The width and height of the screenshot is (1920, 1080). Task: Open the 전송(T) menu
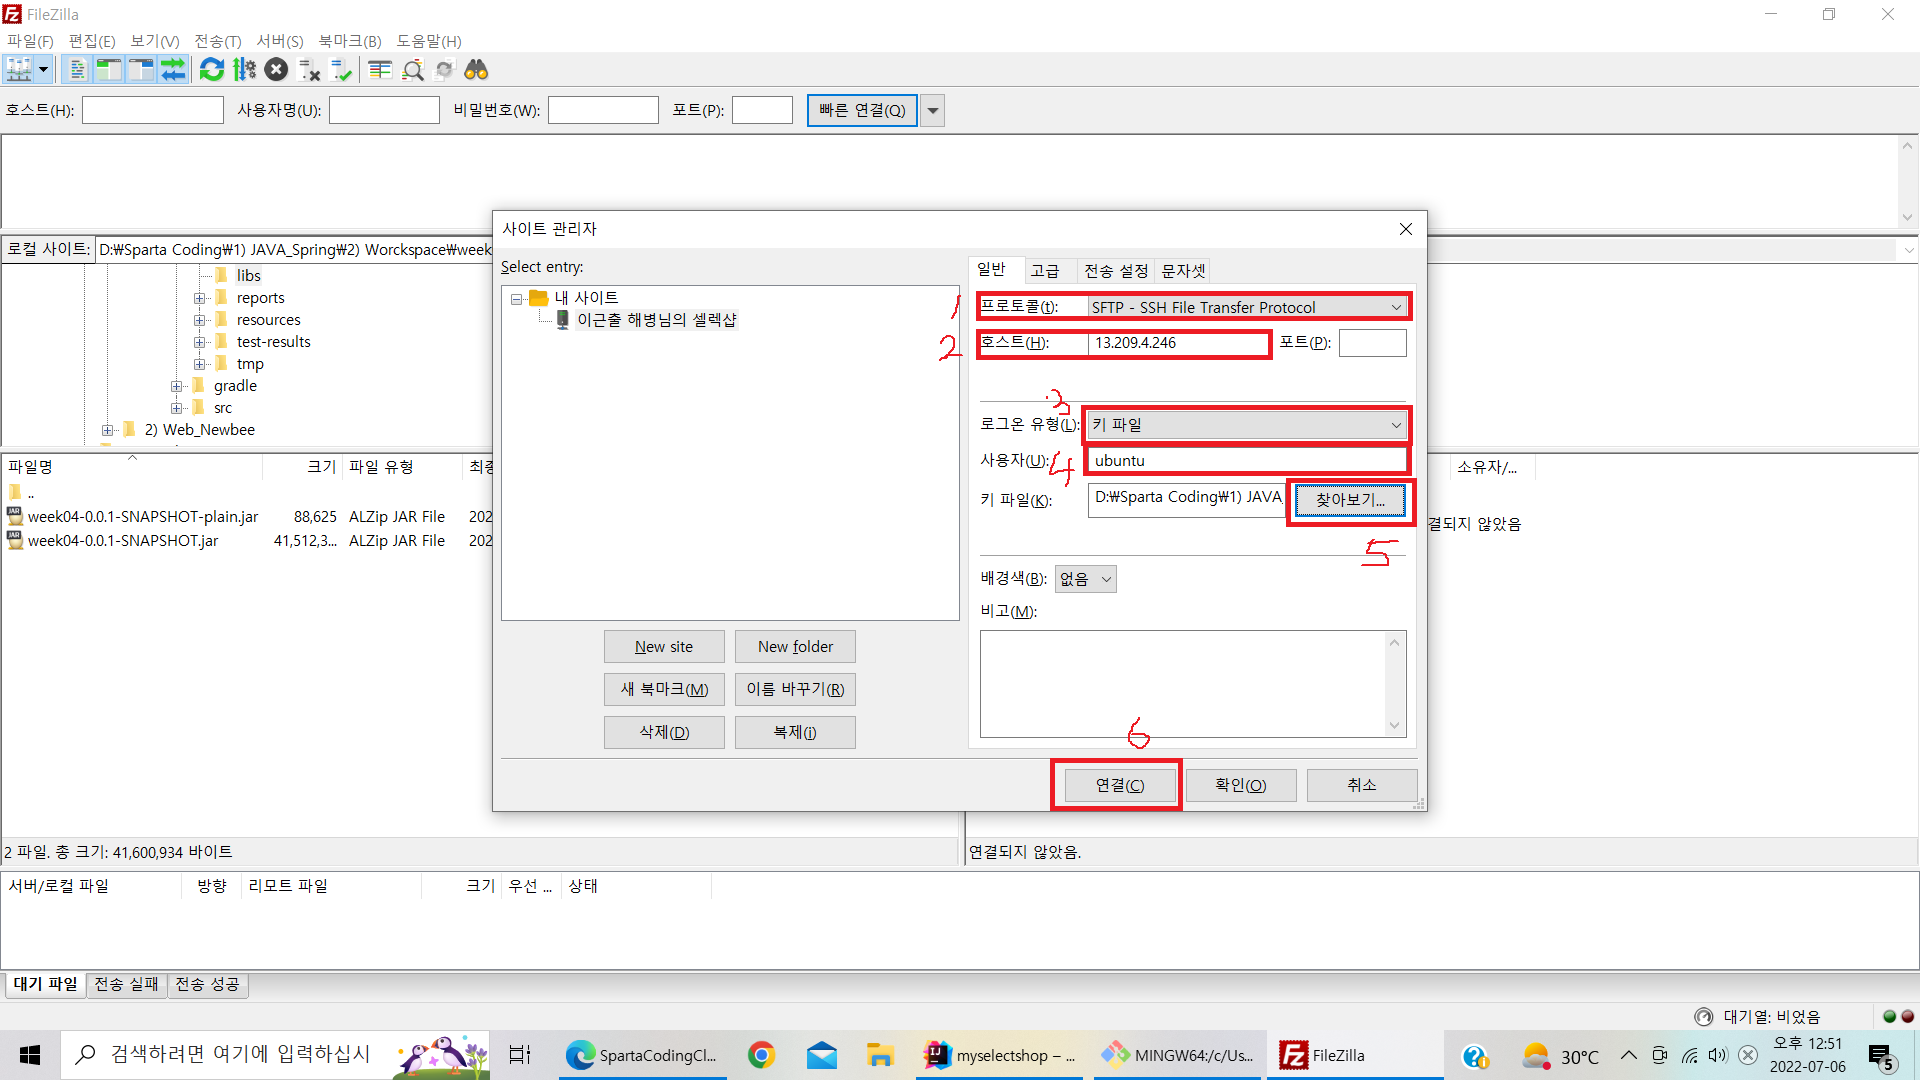click(x=218, y=41)
